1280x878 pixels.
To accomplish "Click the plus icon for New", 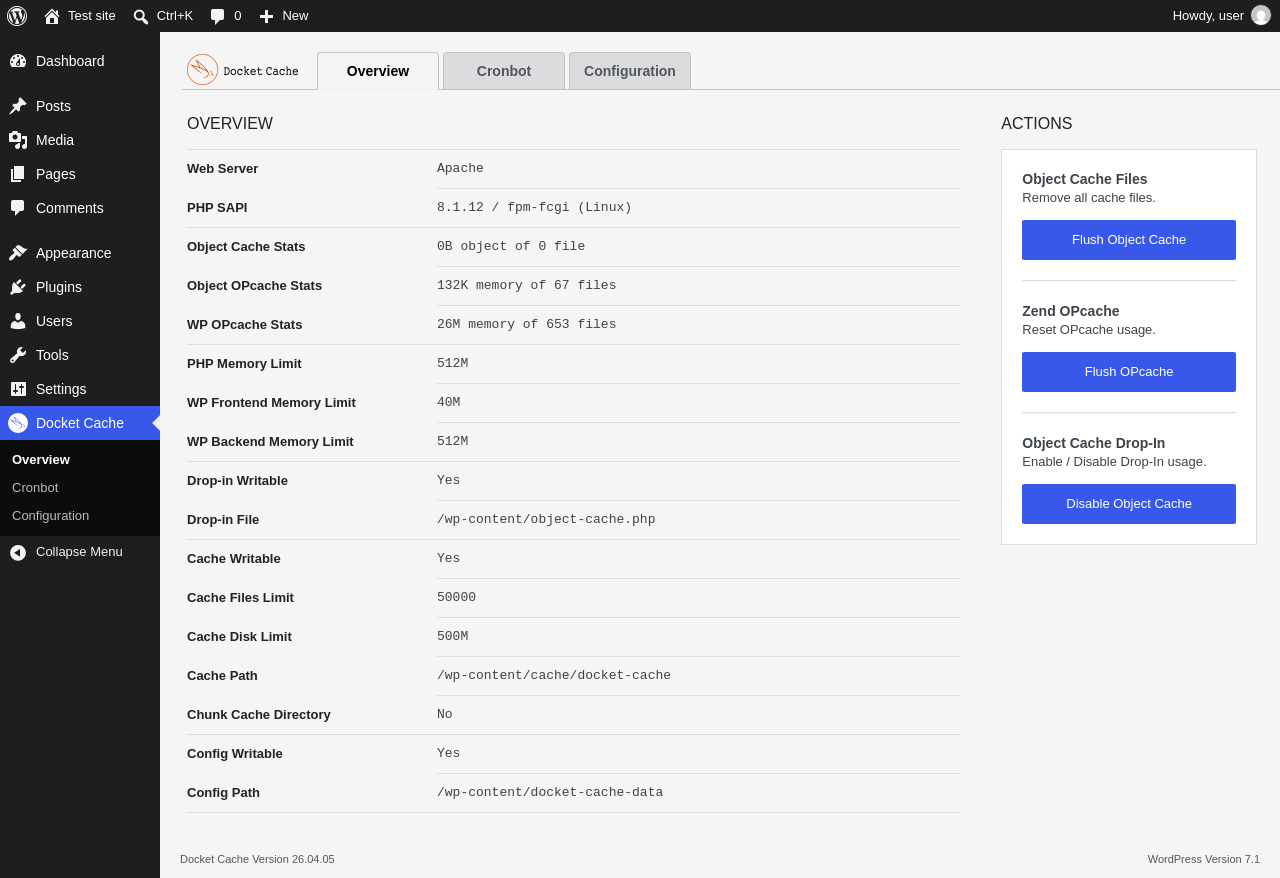I will (266, 16).
